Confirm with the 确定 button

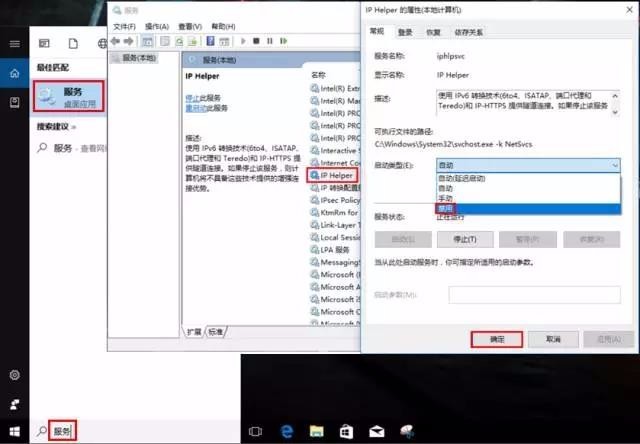pyautogui.click(x=497, y=340)
